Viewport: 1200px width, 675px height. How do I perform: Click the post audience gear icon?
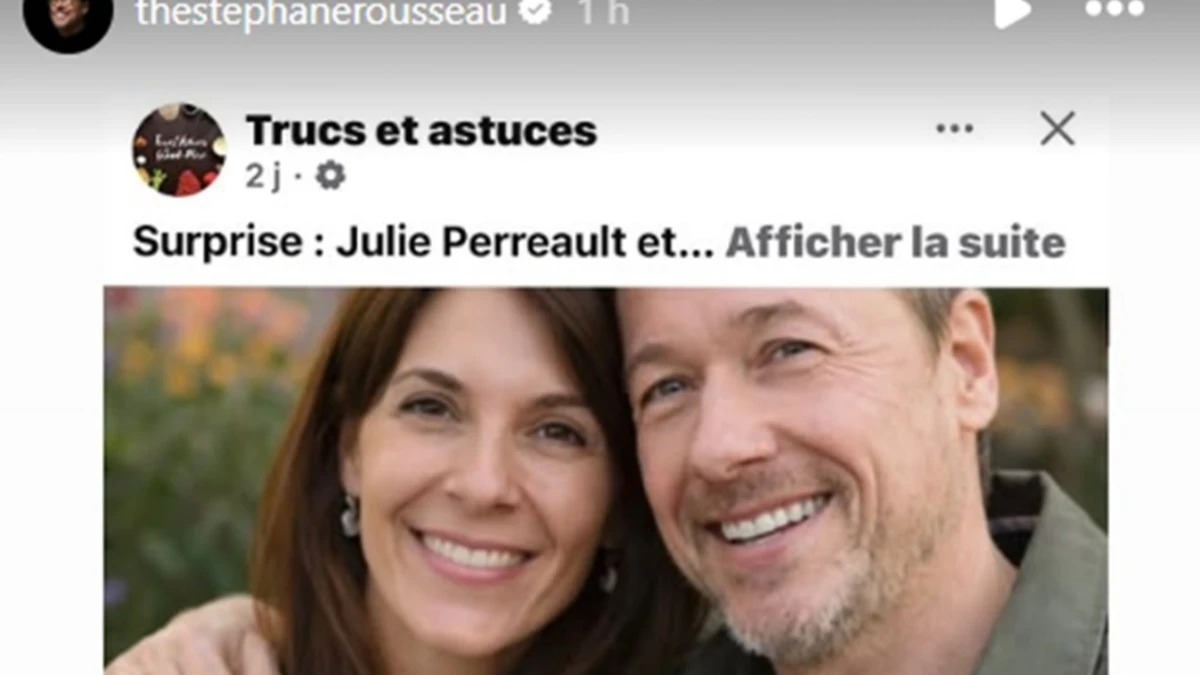coord(330,176)
